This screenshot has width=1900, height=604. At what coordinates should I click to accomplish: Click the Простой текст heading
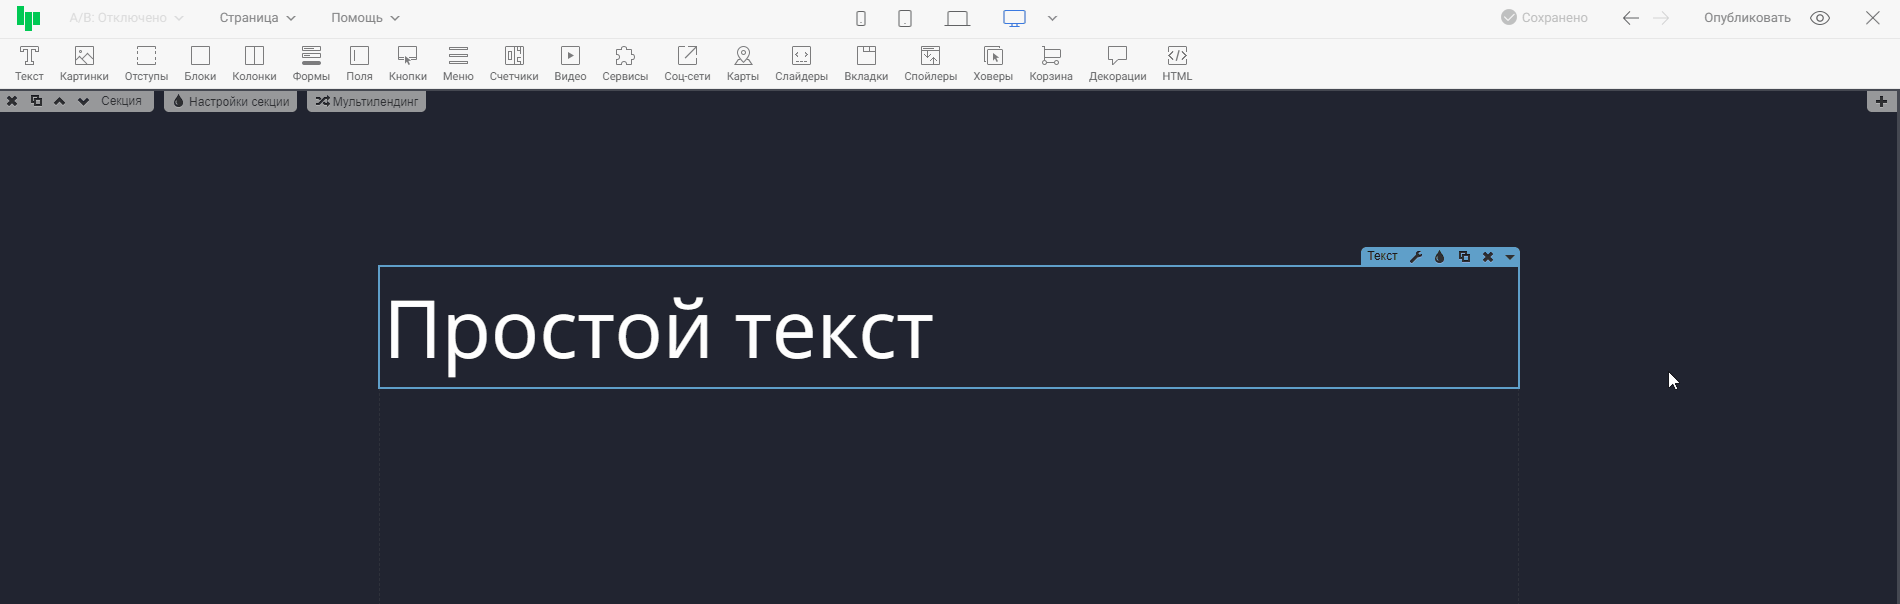tap(659, 330)
